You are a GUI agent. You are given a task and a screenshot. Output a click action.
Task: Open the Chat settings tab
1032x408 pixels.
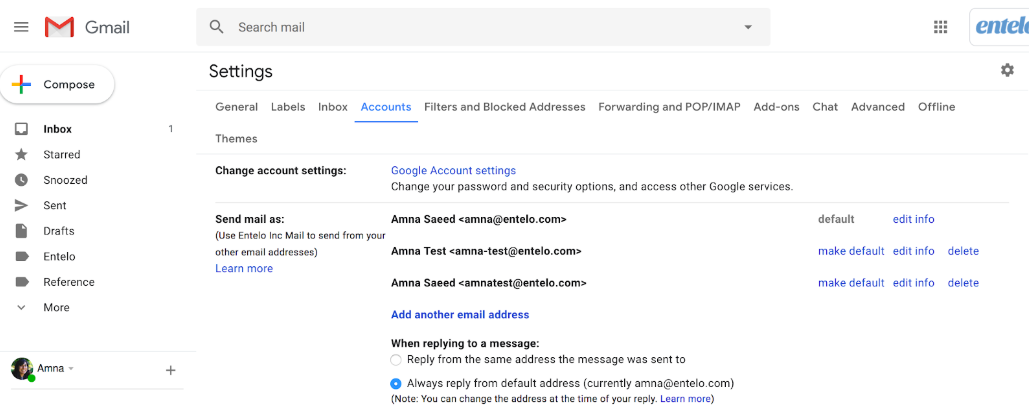[x=825, y=107]
